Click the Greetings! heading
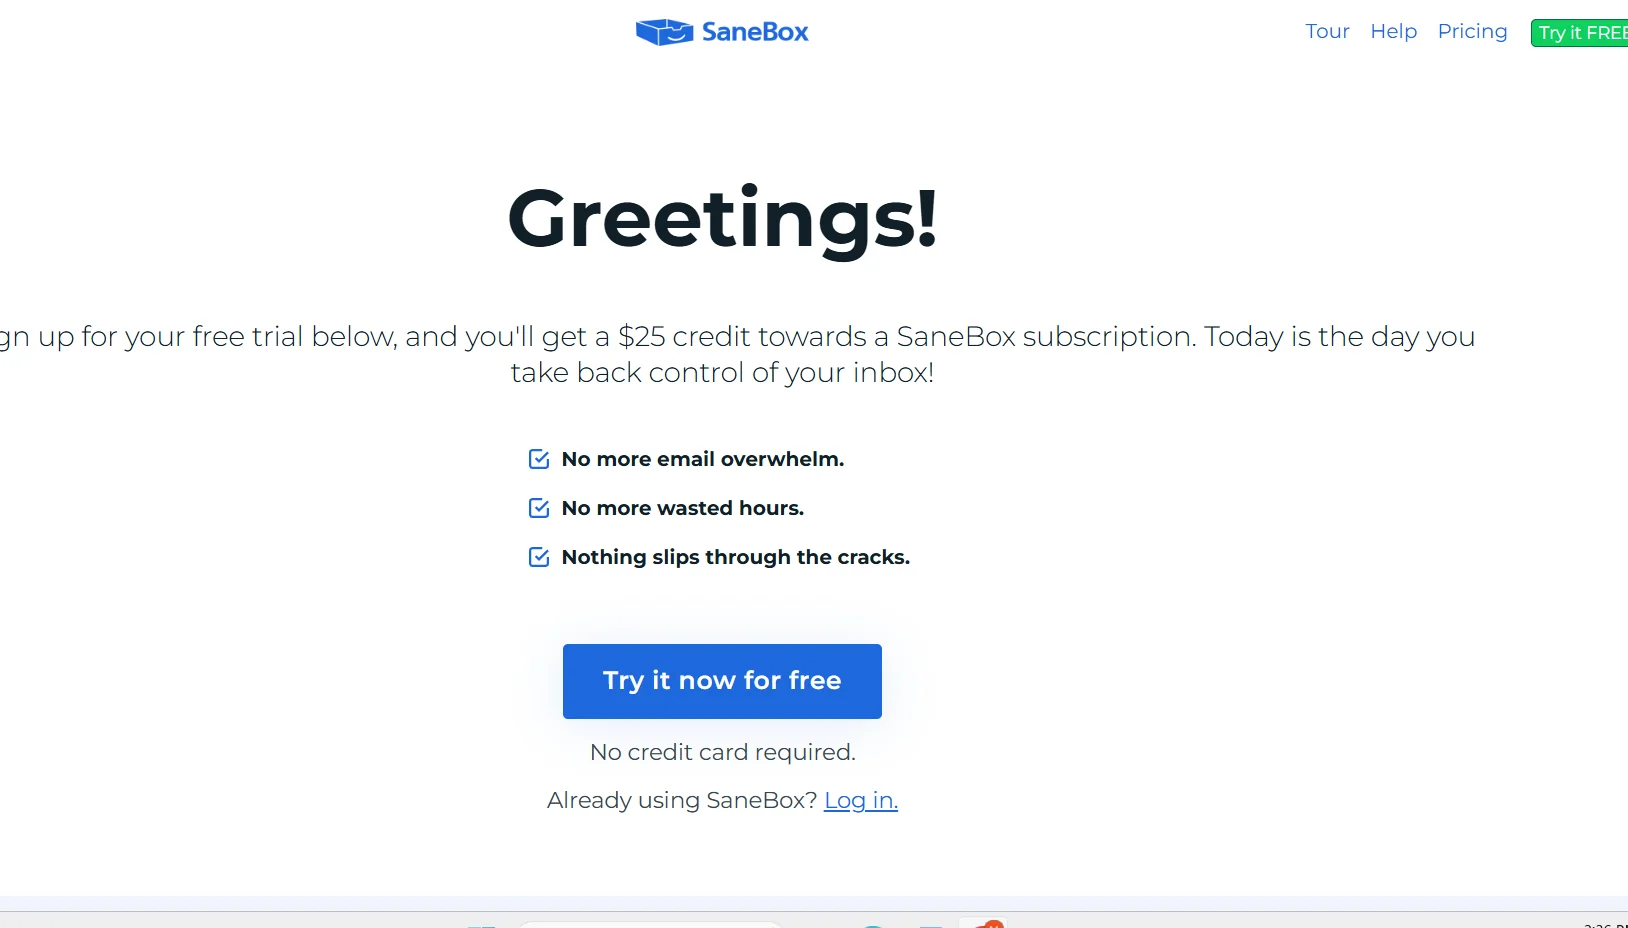Viewport: 1628px width, 928px height. point(722,218)
